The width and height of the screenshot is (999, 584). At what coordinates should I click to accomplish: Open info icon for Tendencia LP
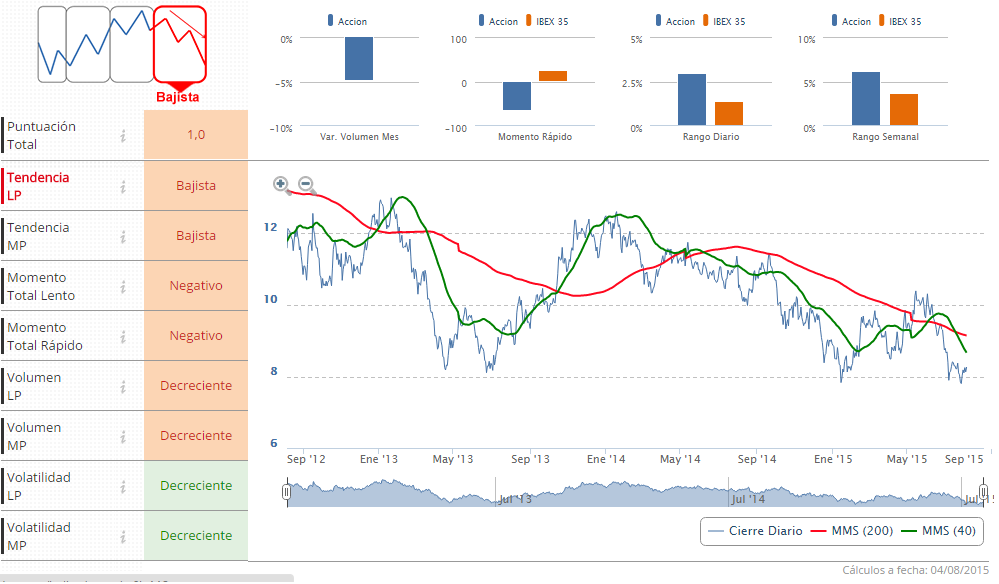point(123,186)
